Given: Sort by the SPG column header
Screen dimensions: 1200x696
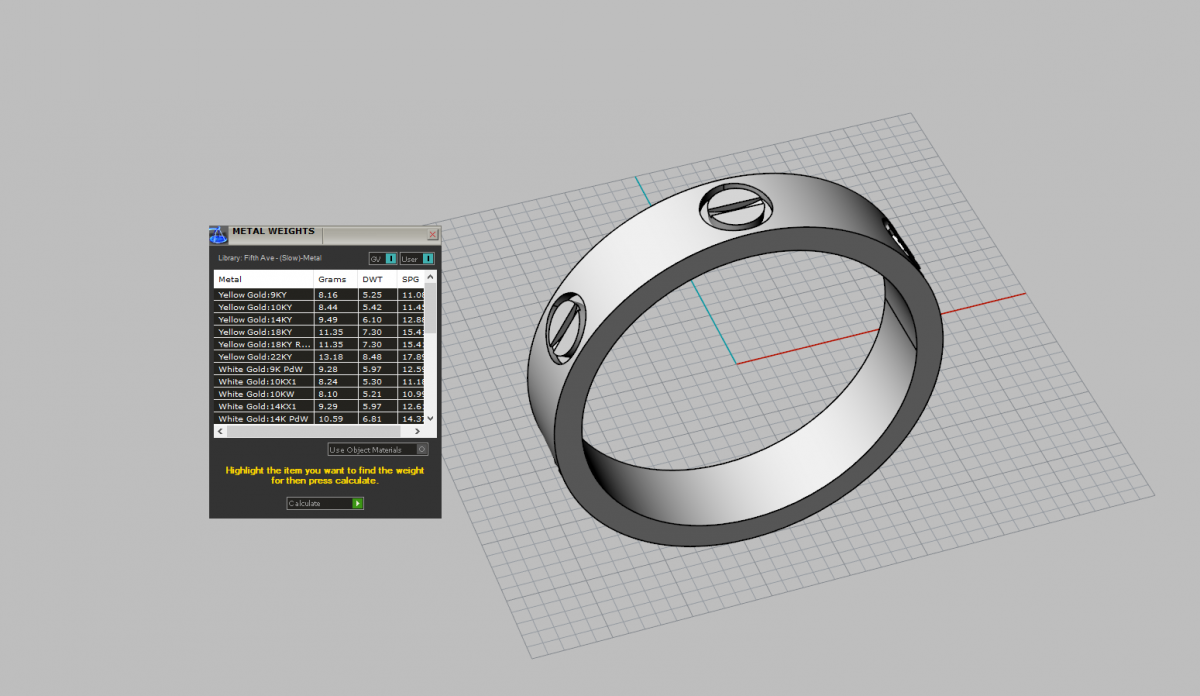Looking at the screenshot, I should pyautogui.click(x=412, y=279).
